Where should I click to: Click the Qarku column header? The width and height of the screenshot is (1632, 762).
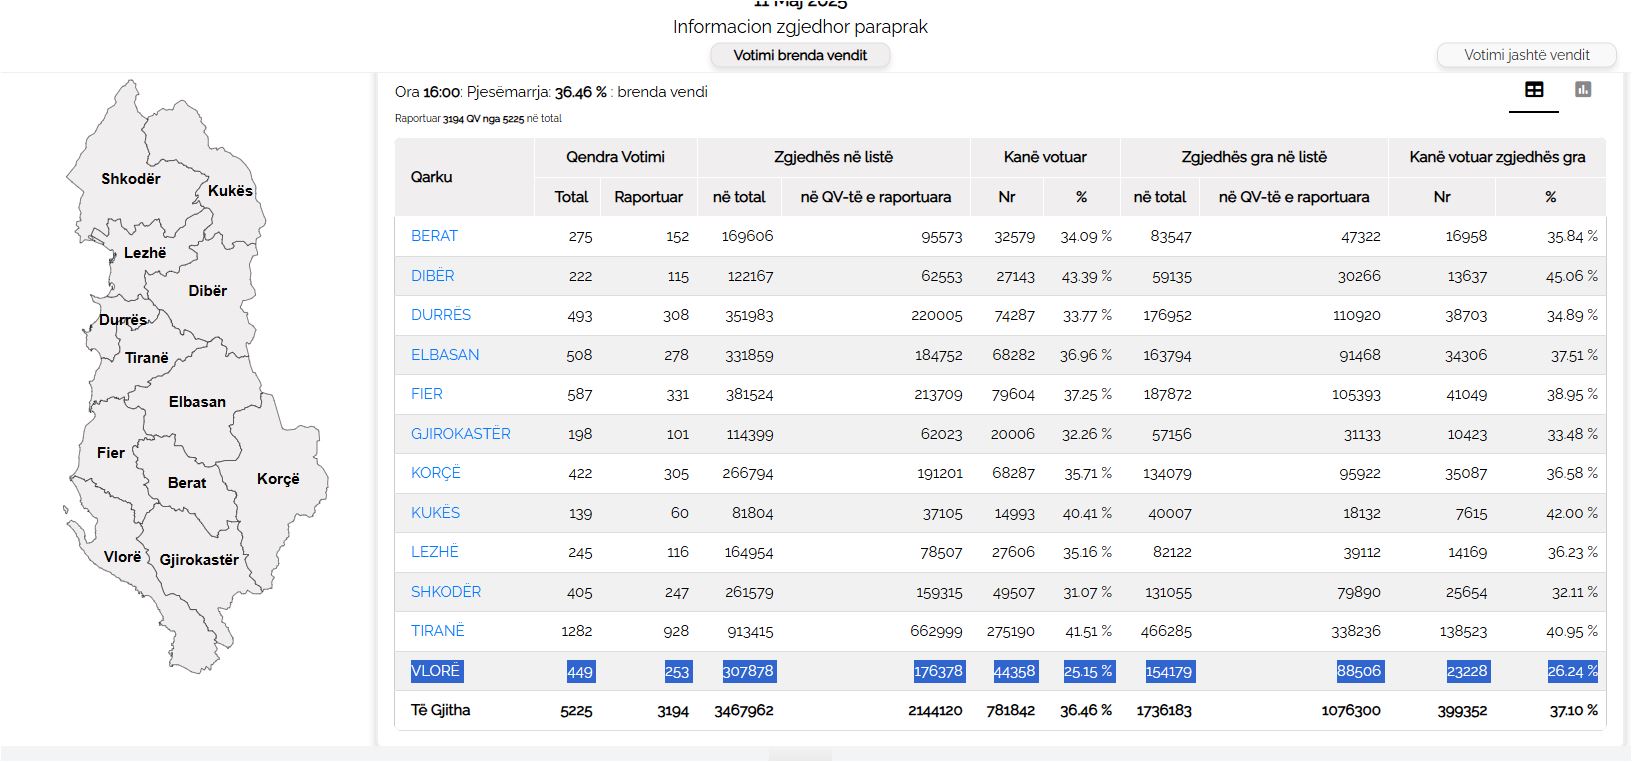tap(431, 177)
